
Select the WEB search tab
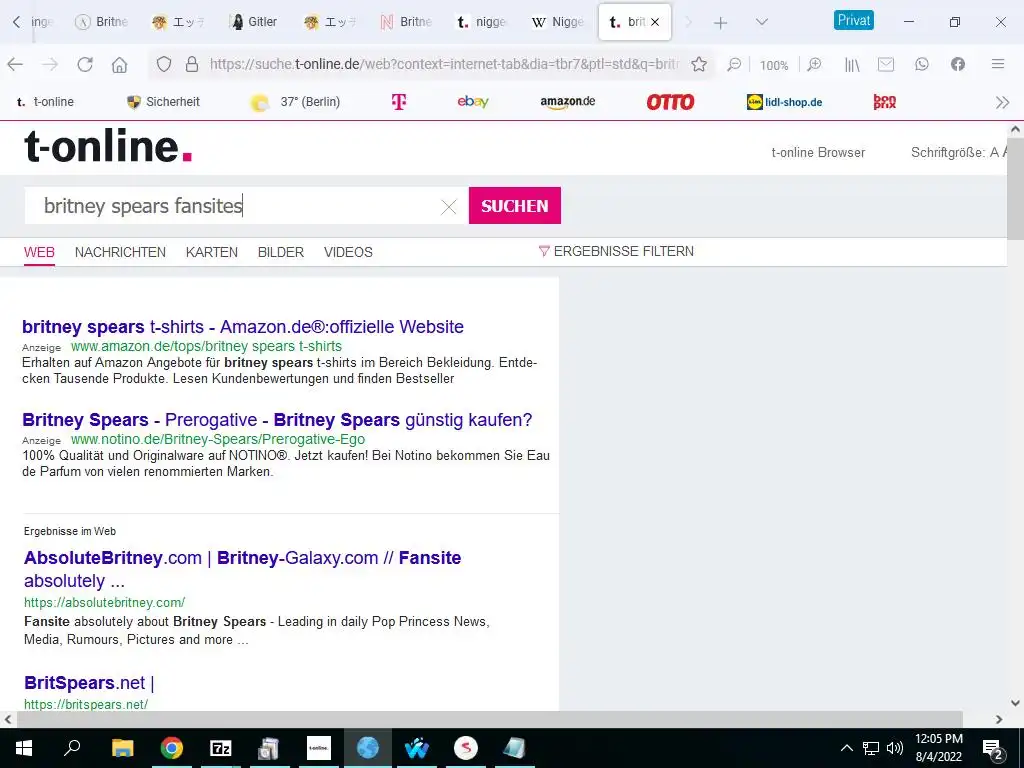point(39,252)
